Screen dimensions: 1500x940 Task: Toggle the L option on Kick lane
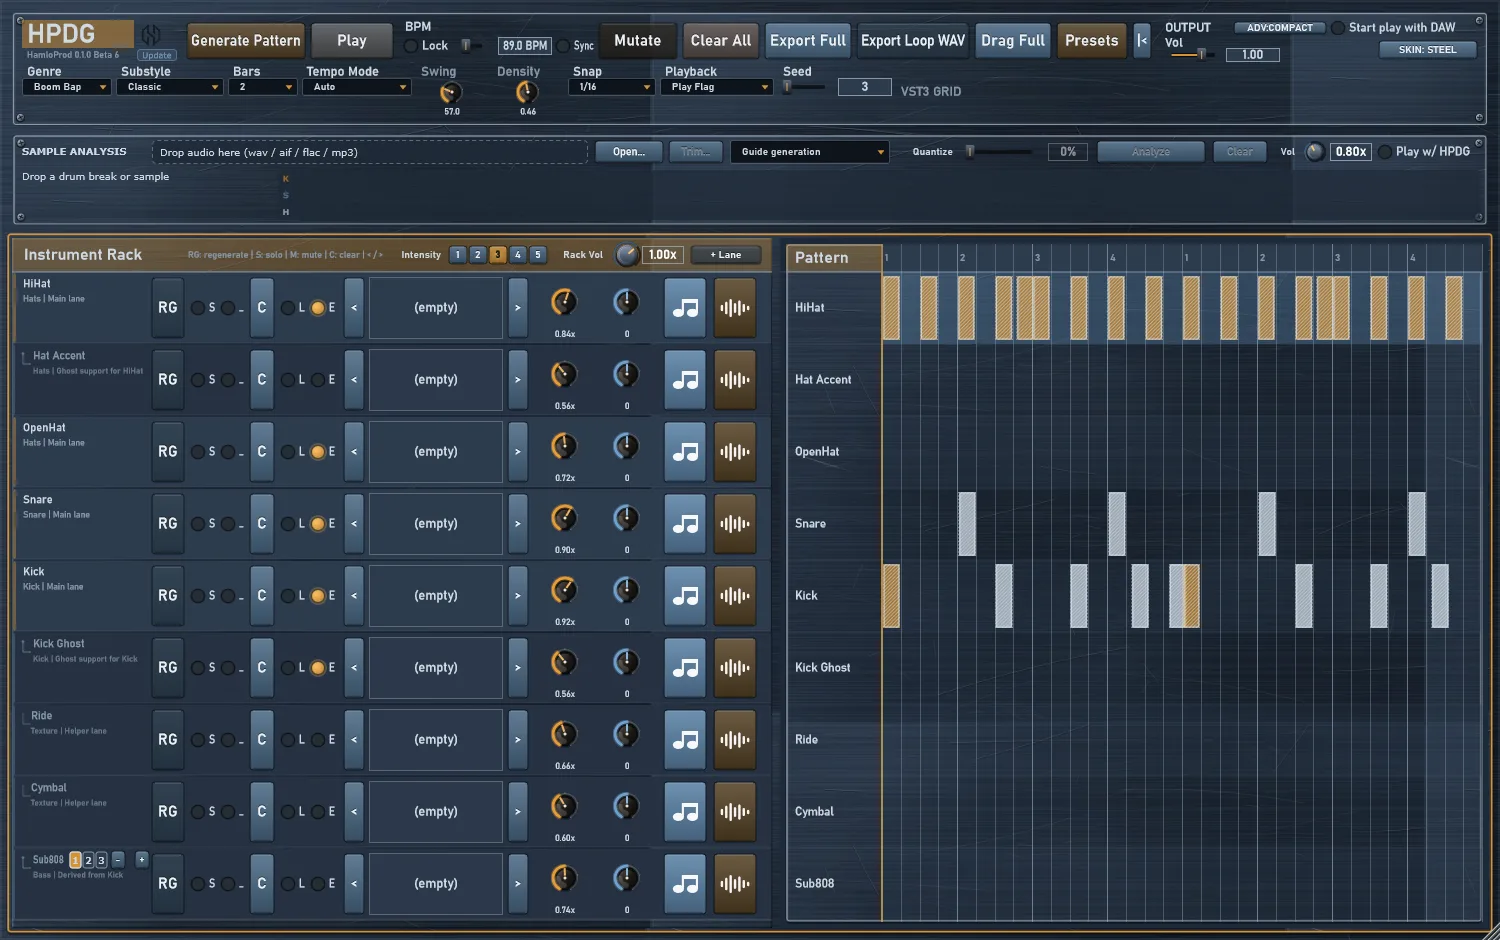(x=288, y=596)
